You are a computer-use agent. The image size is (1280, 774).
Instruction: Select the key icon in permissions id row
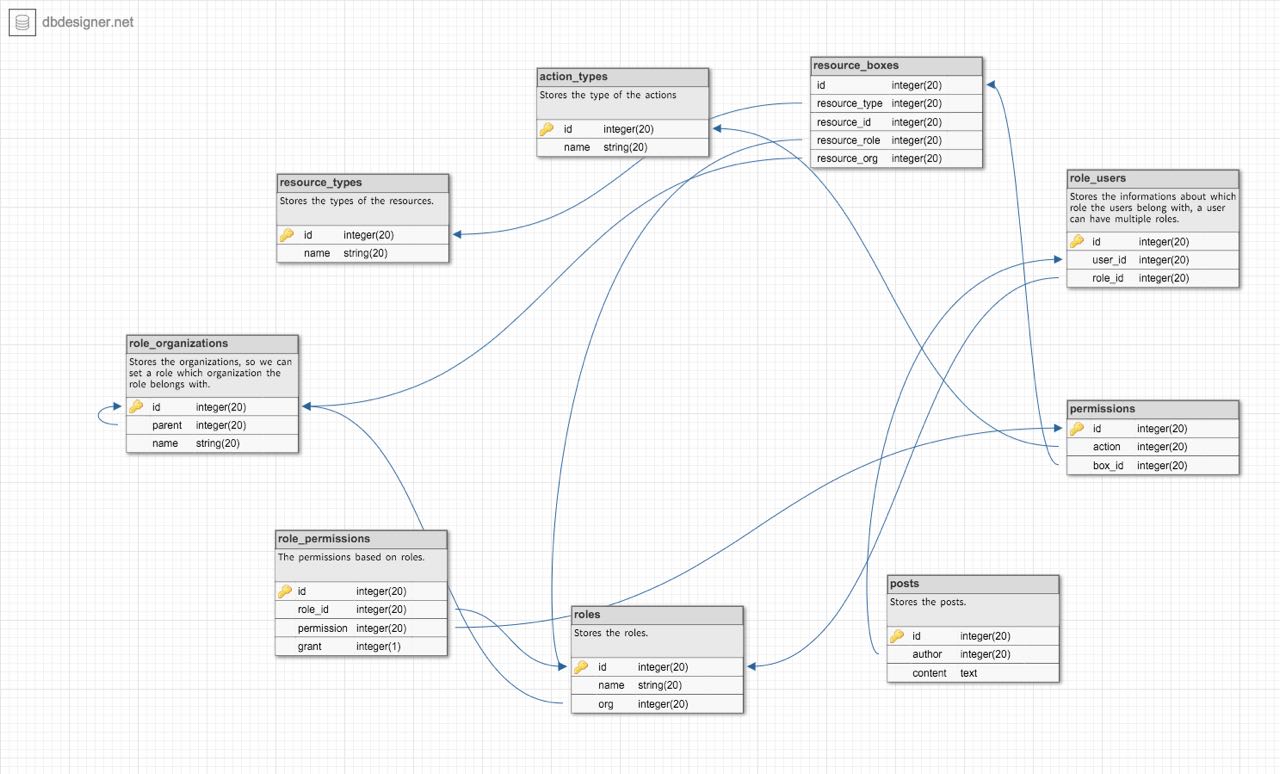click(1077, 428)
